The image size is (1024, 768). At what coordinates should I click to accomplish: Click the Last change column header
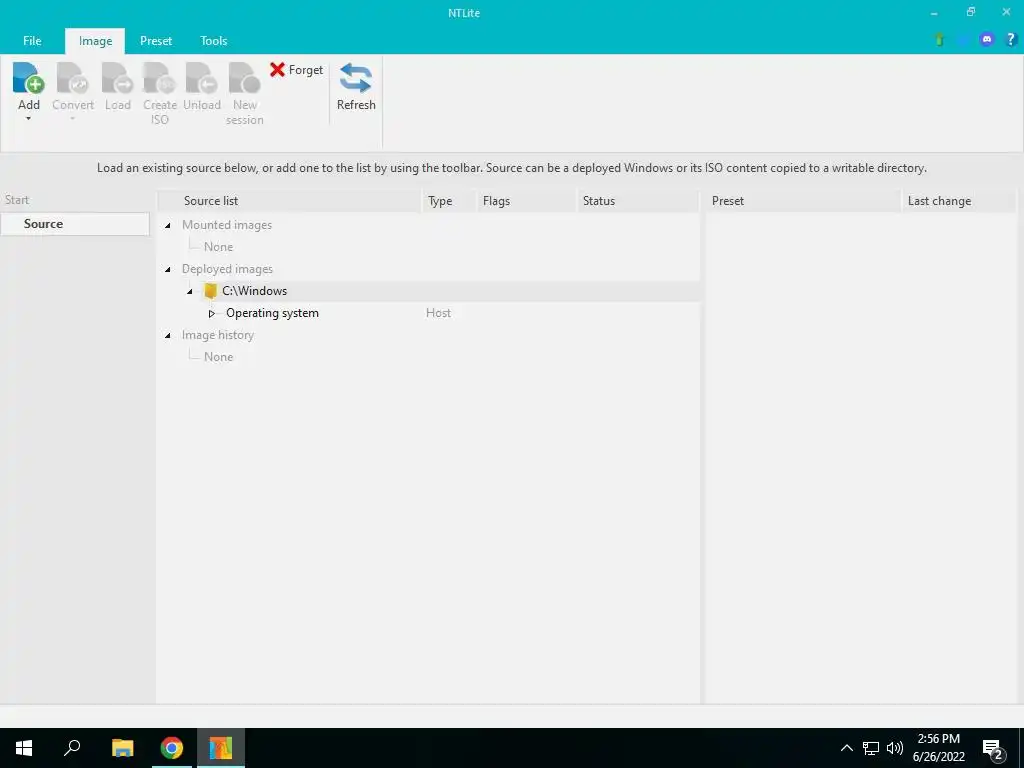coord(958,201)
